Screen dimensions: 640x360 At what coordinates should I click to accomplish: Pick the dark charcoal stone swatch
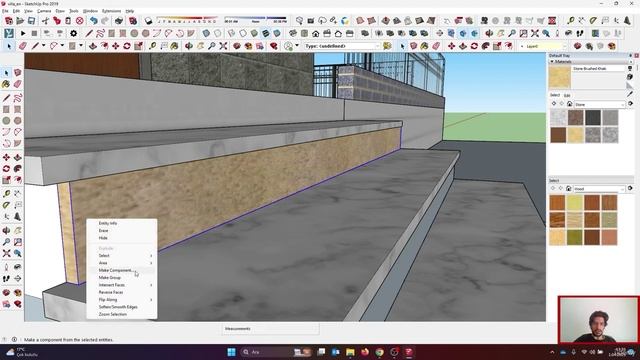click(x=593, y=118)
